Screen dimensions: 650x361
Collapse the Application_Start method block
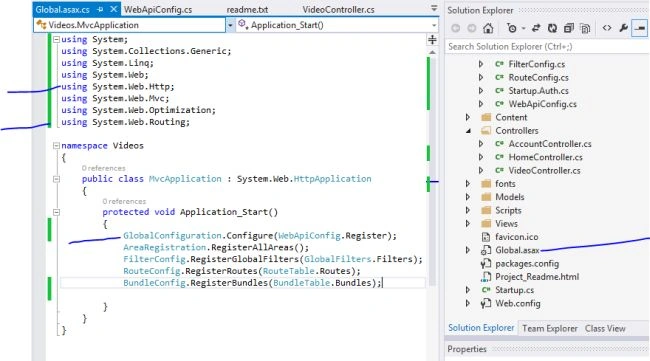point(56,212)
